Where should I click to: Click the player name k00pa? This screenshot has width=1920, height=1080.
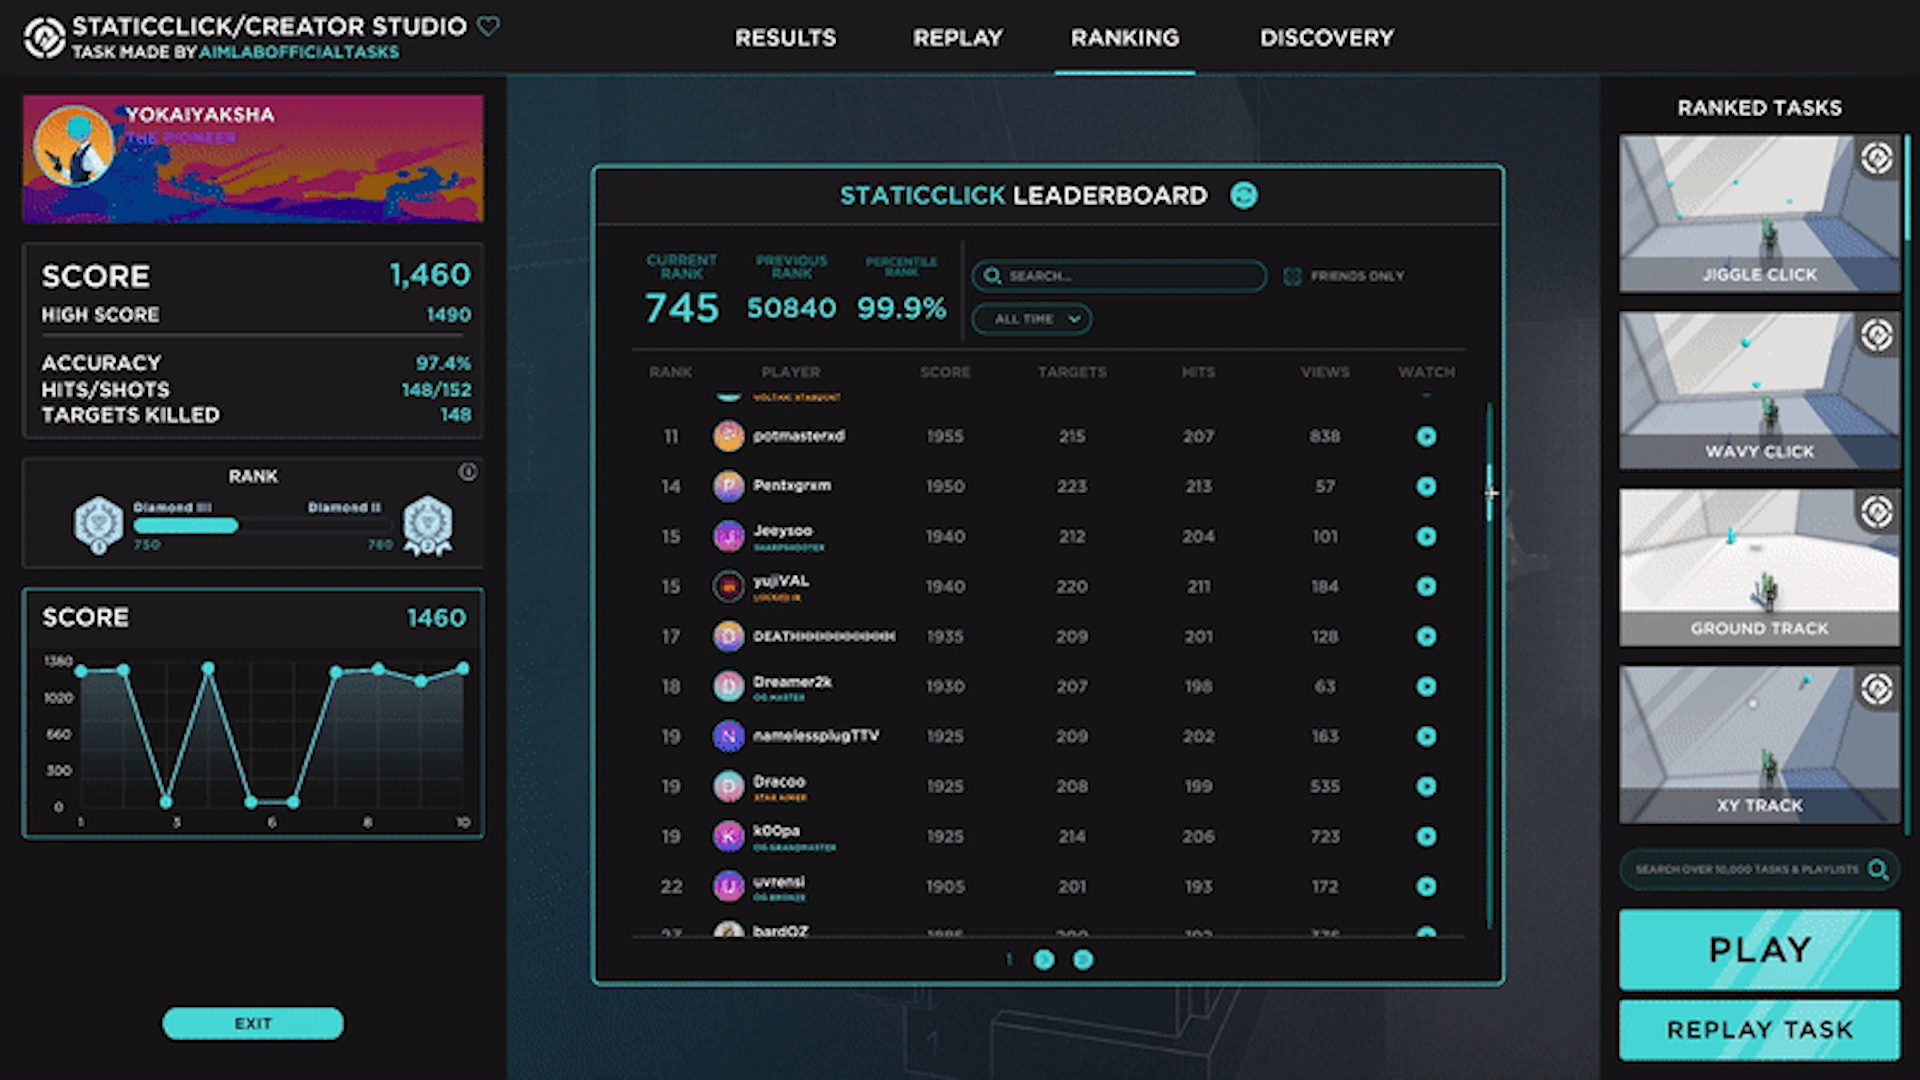tap(776, 831)
